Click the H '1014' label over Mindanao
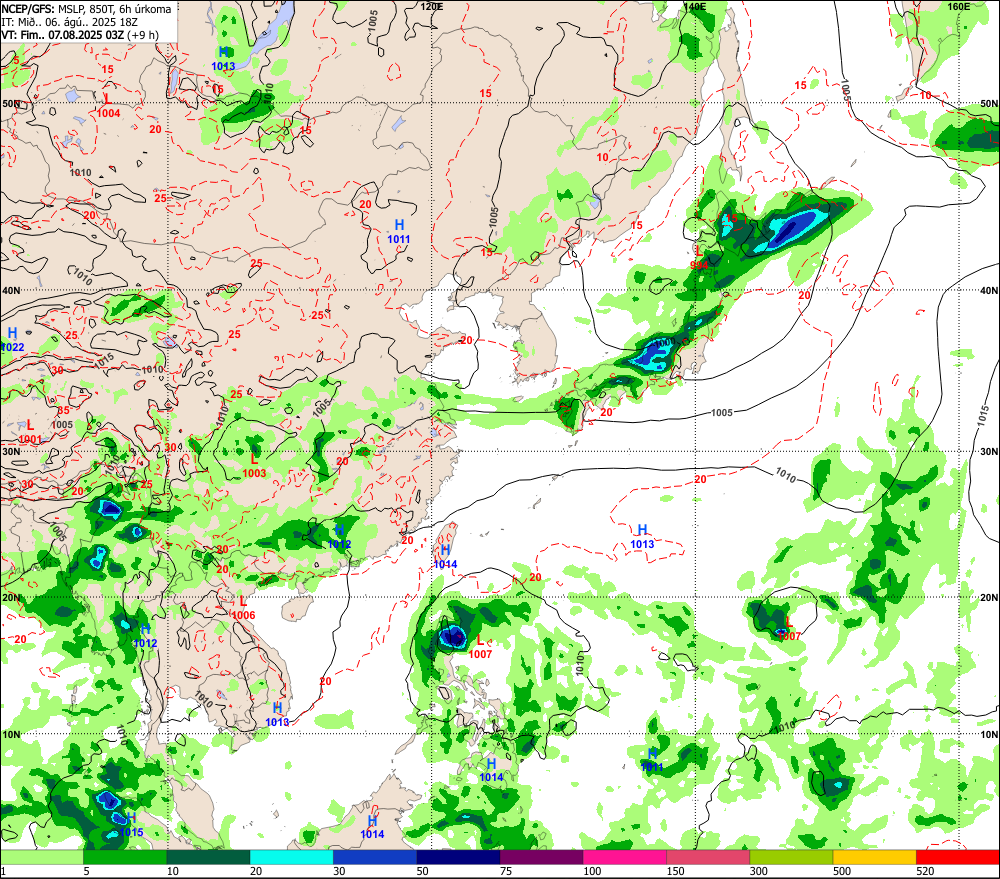 [492, 778]
